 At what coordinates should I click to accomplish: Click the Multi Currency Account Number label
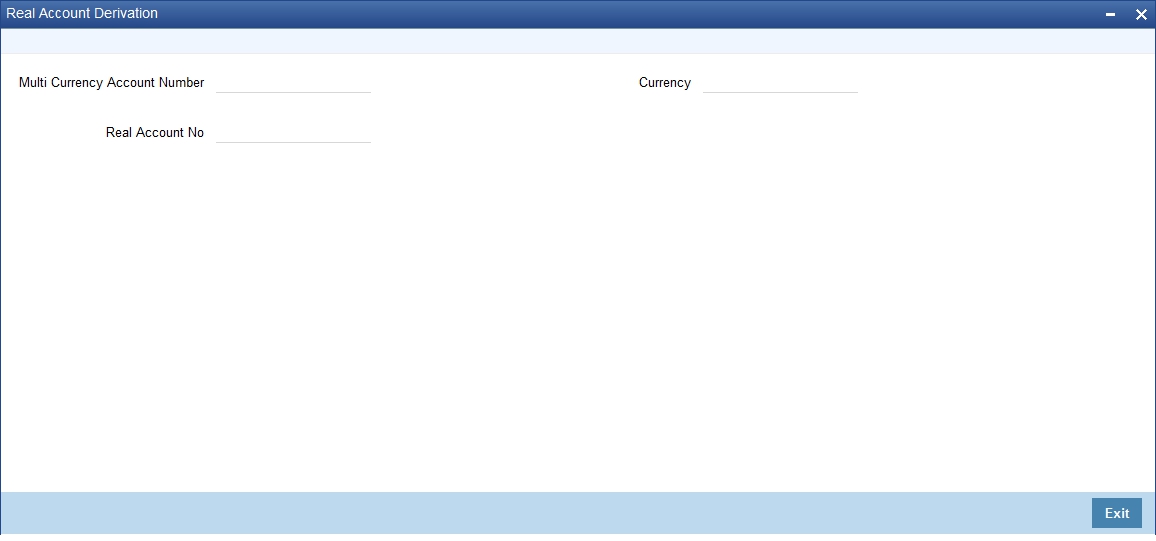pos(111,83)
